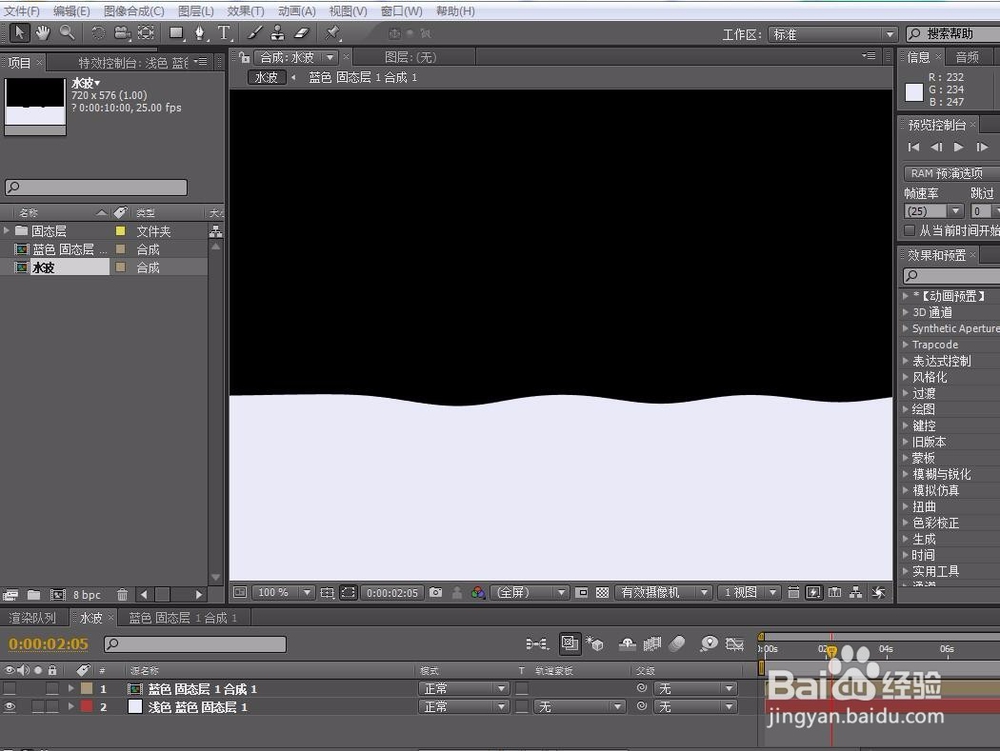Click the flowchart icon in viewer footer
The width and height of the screenshot is (1000, 751).
click(856, 592)
